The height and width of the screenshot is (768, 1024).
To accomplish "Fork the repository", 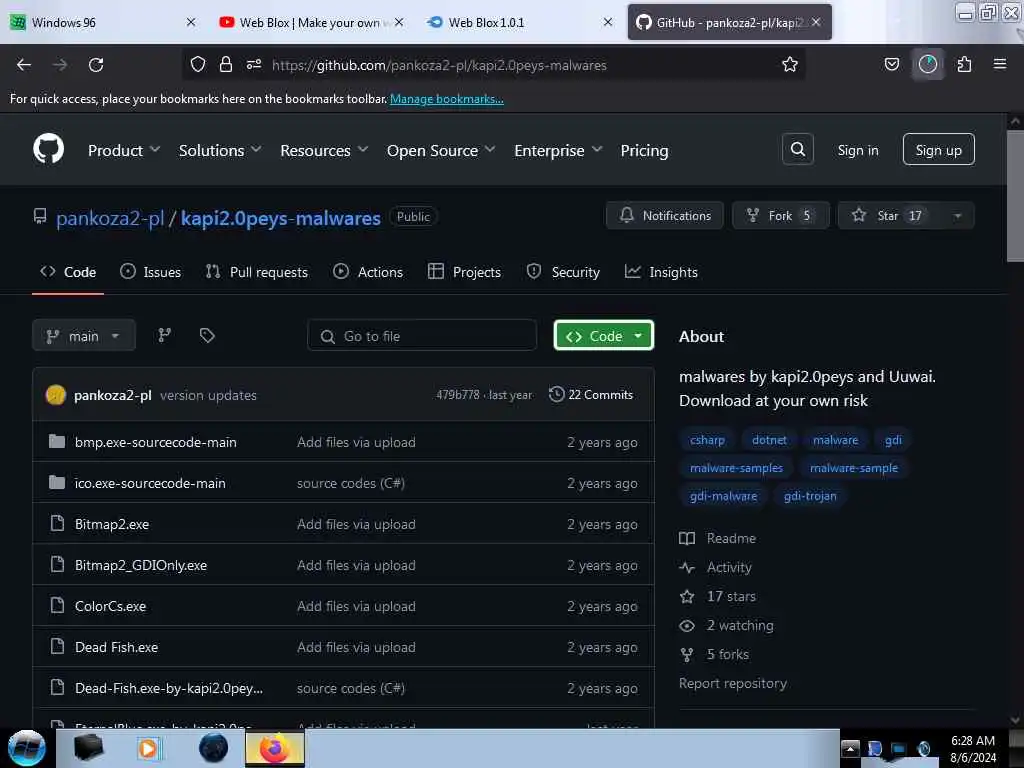I will tap(780, 216).
